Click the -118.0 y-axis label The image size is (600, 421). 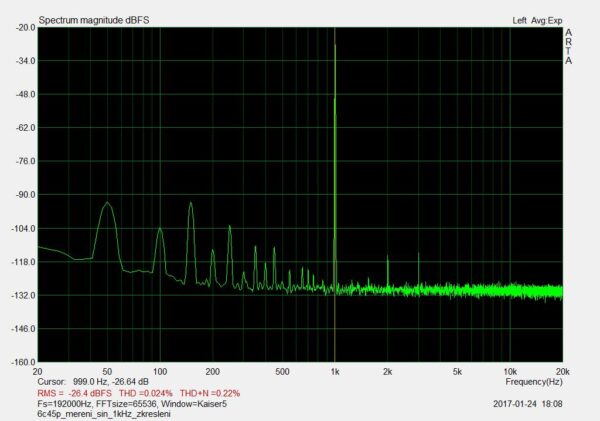pyautogui.click(x=24, y=262)
